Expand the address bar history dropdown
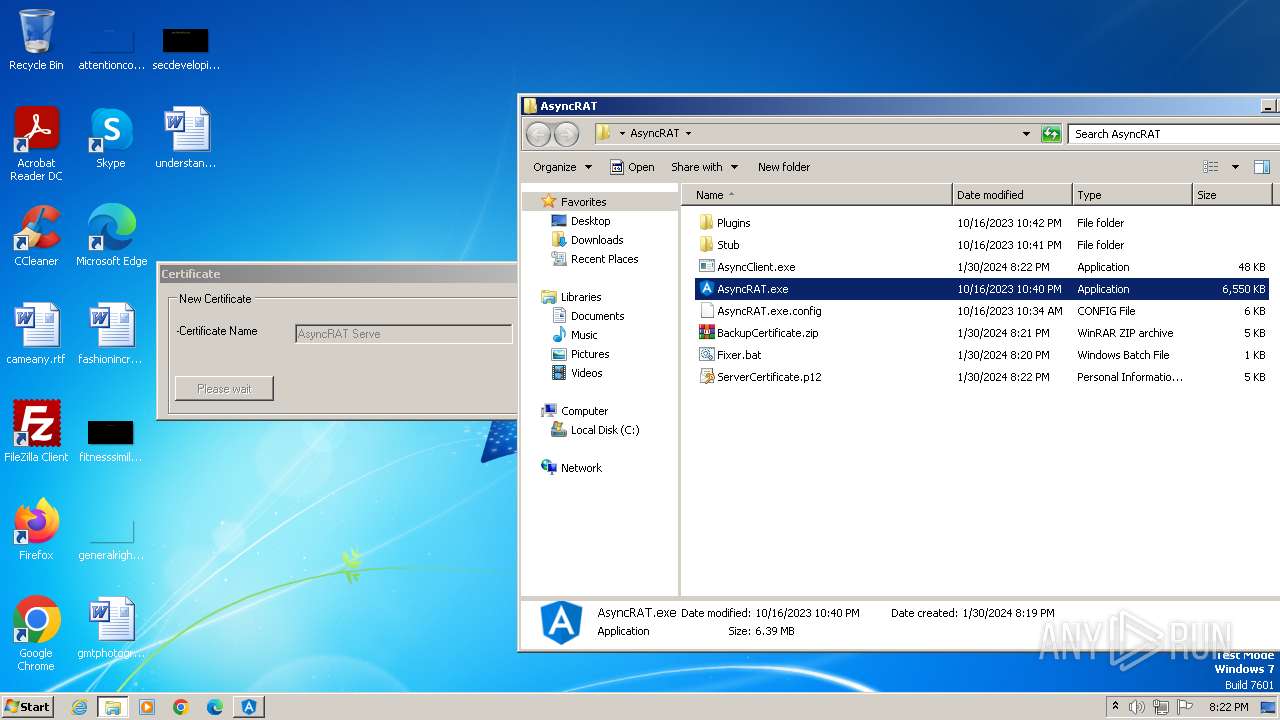This screenshot has width=1280, height=720. [1026, 134]
